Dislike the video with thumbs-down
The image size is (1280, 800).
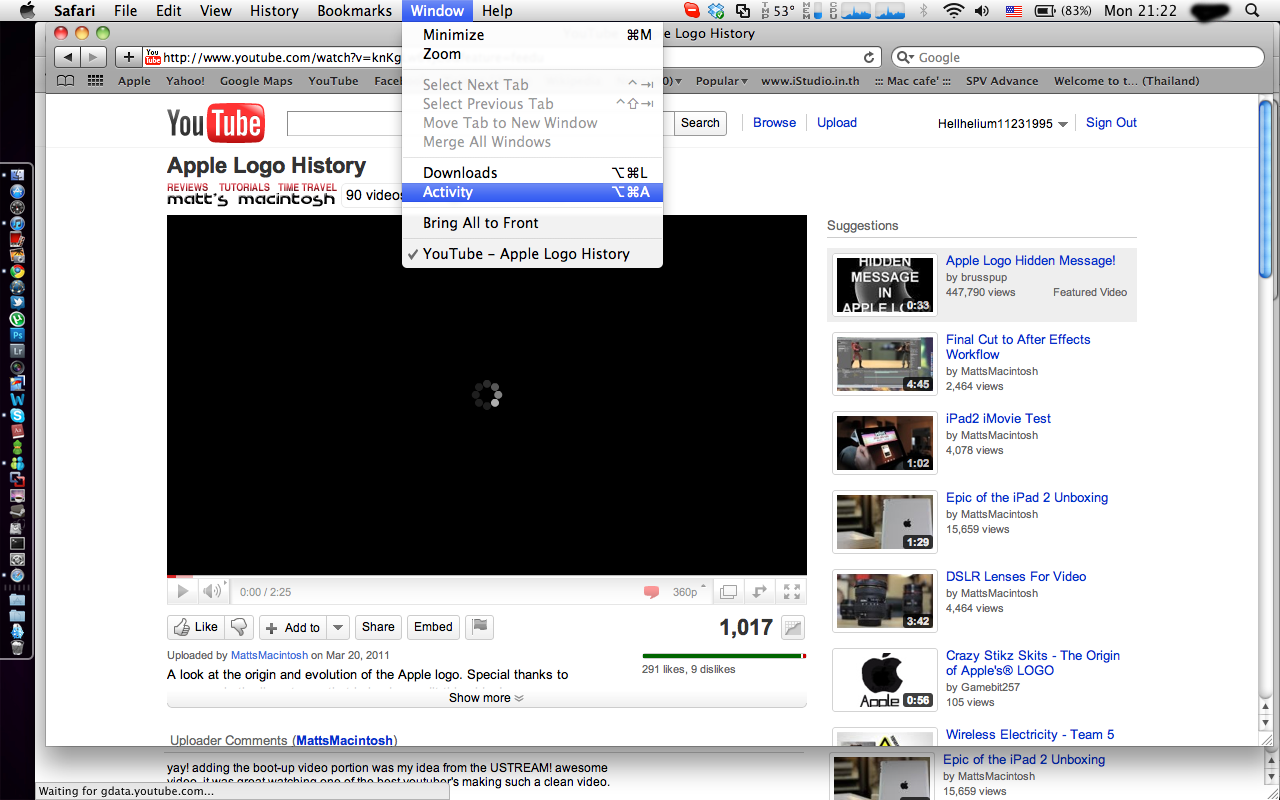click(238, 627)
